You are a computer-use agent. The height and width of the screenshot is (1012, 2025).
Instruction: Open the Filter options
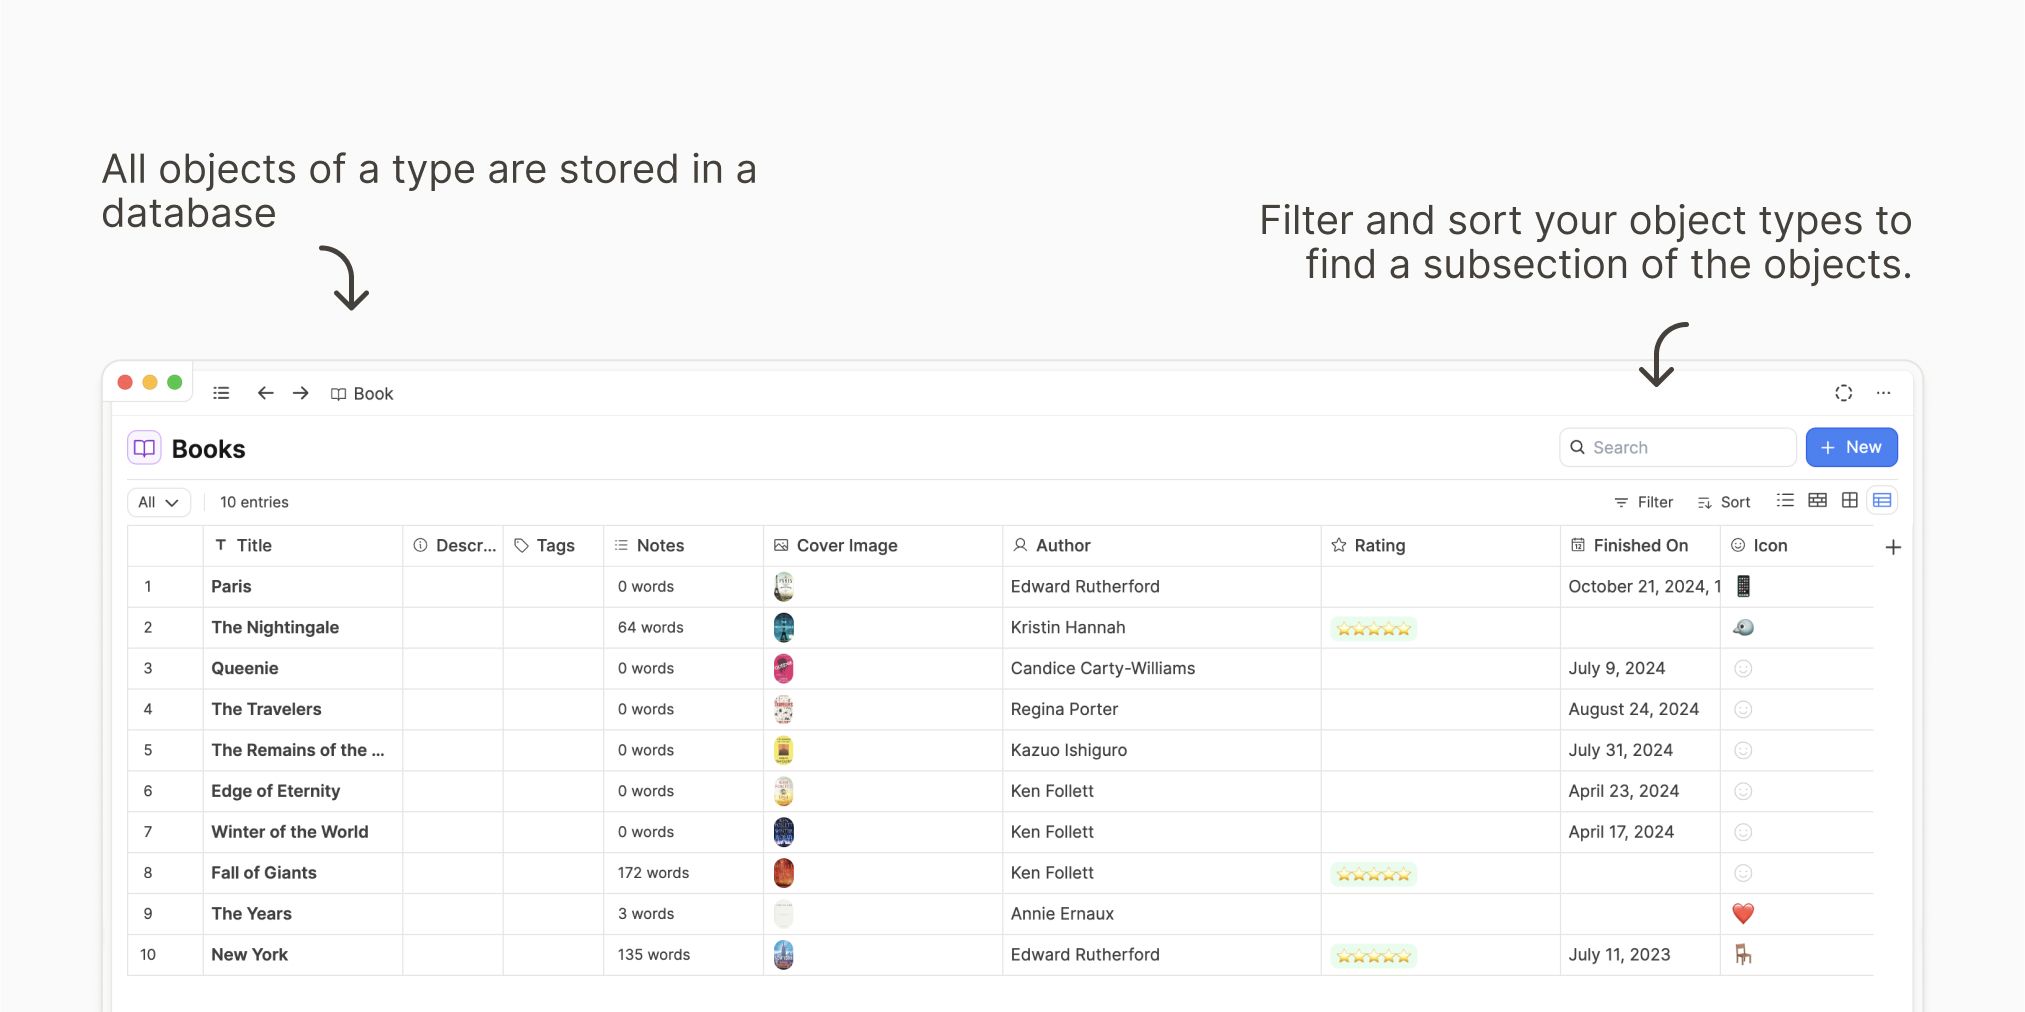tap(1643, 501)
